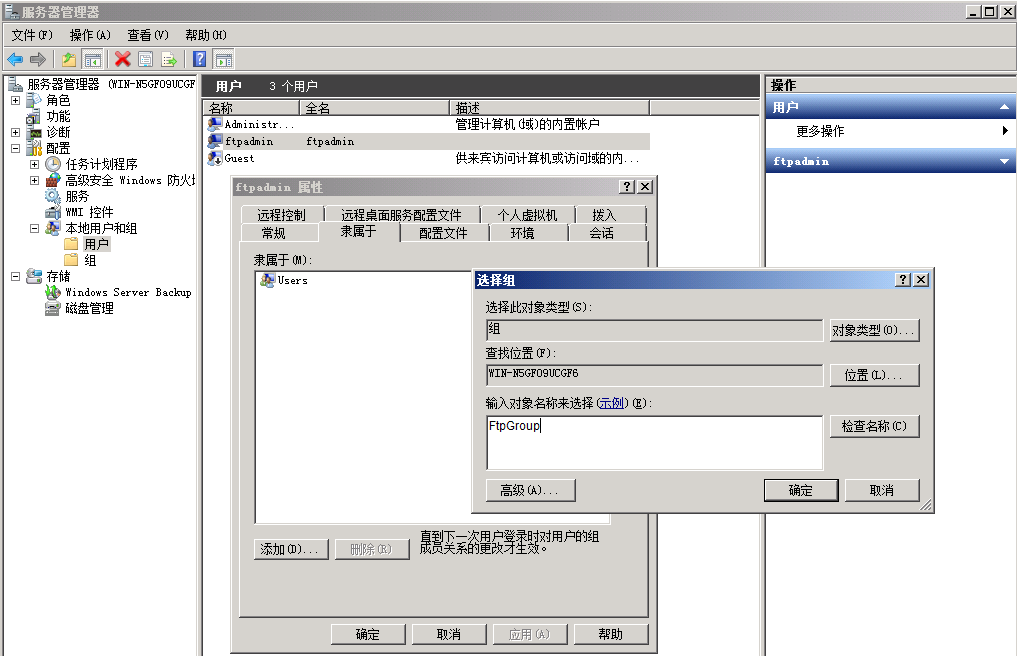Open the Properties toolbar icon
This screenshot has height=656, width=1017.
[x=146, y=60]
